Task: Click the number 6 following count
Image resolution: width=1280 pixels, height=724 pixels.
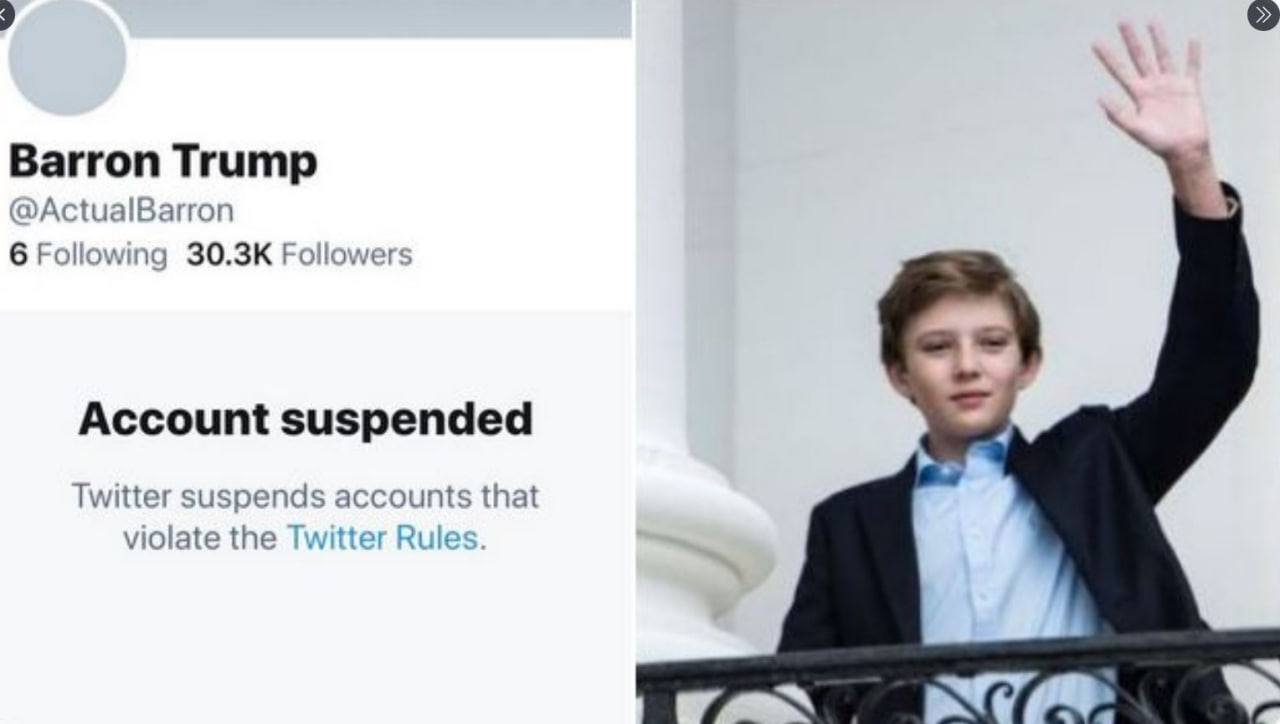Action: pyautogui.click(x=18, y=255)
